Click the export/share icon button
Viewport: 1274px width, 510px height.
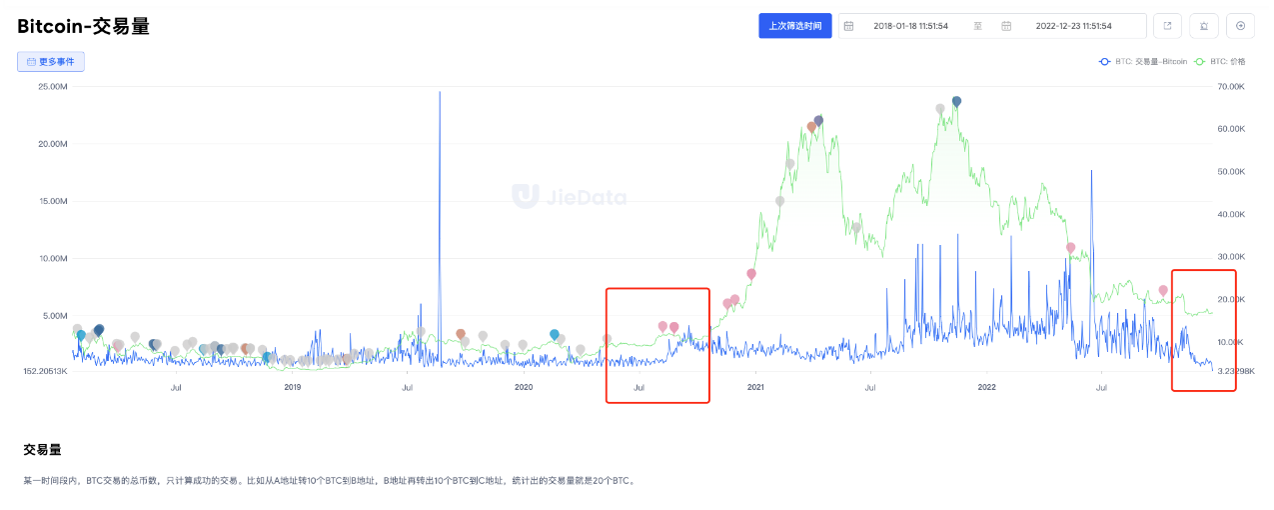pos(1167,26)
